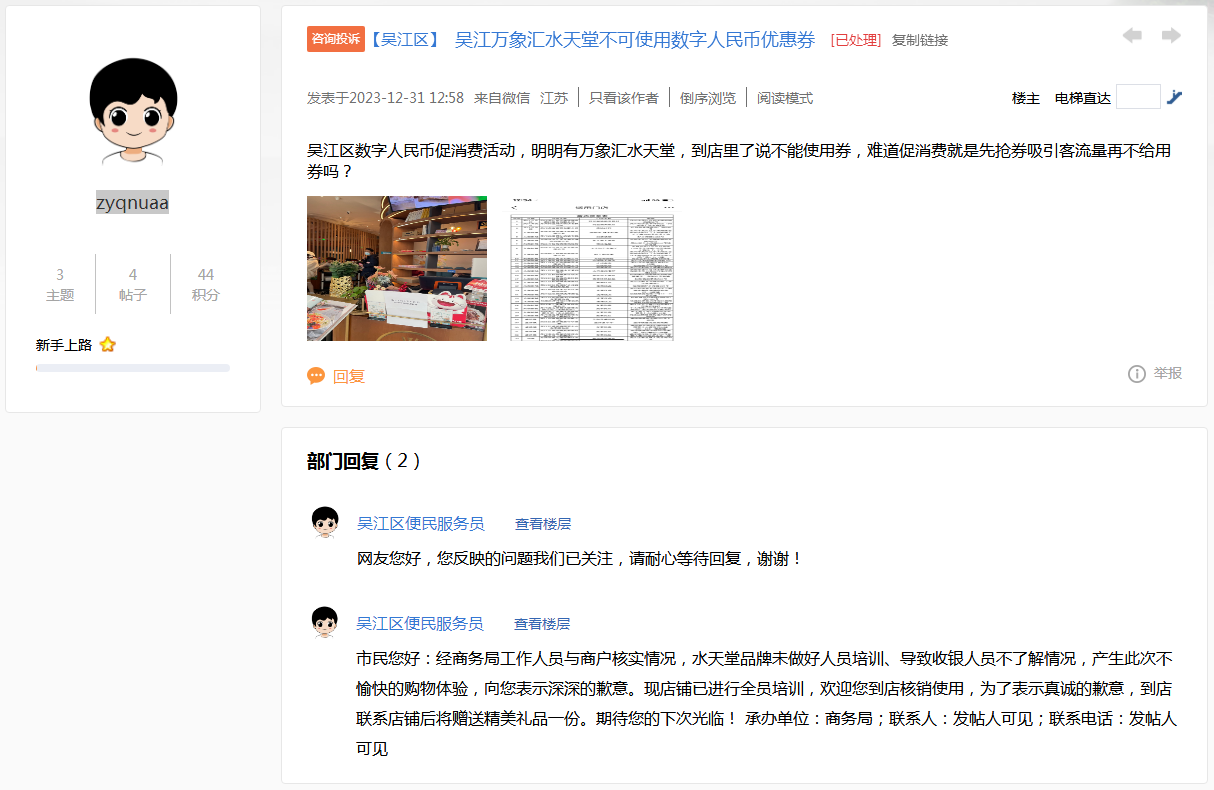Click the 电梯直达 floor number input field
The width and height of the screenshot is (1214, 790).
click(x=1138, y=97)
